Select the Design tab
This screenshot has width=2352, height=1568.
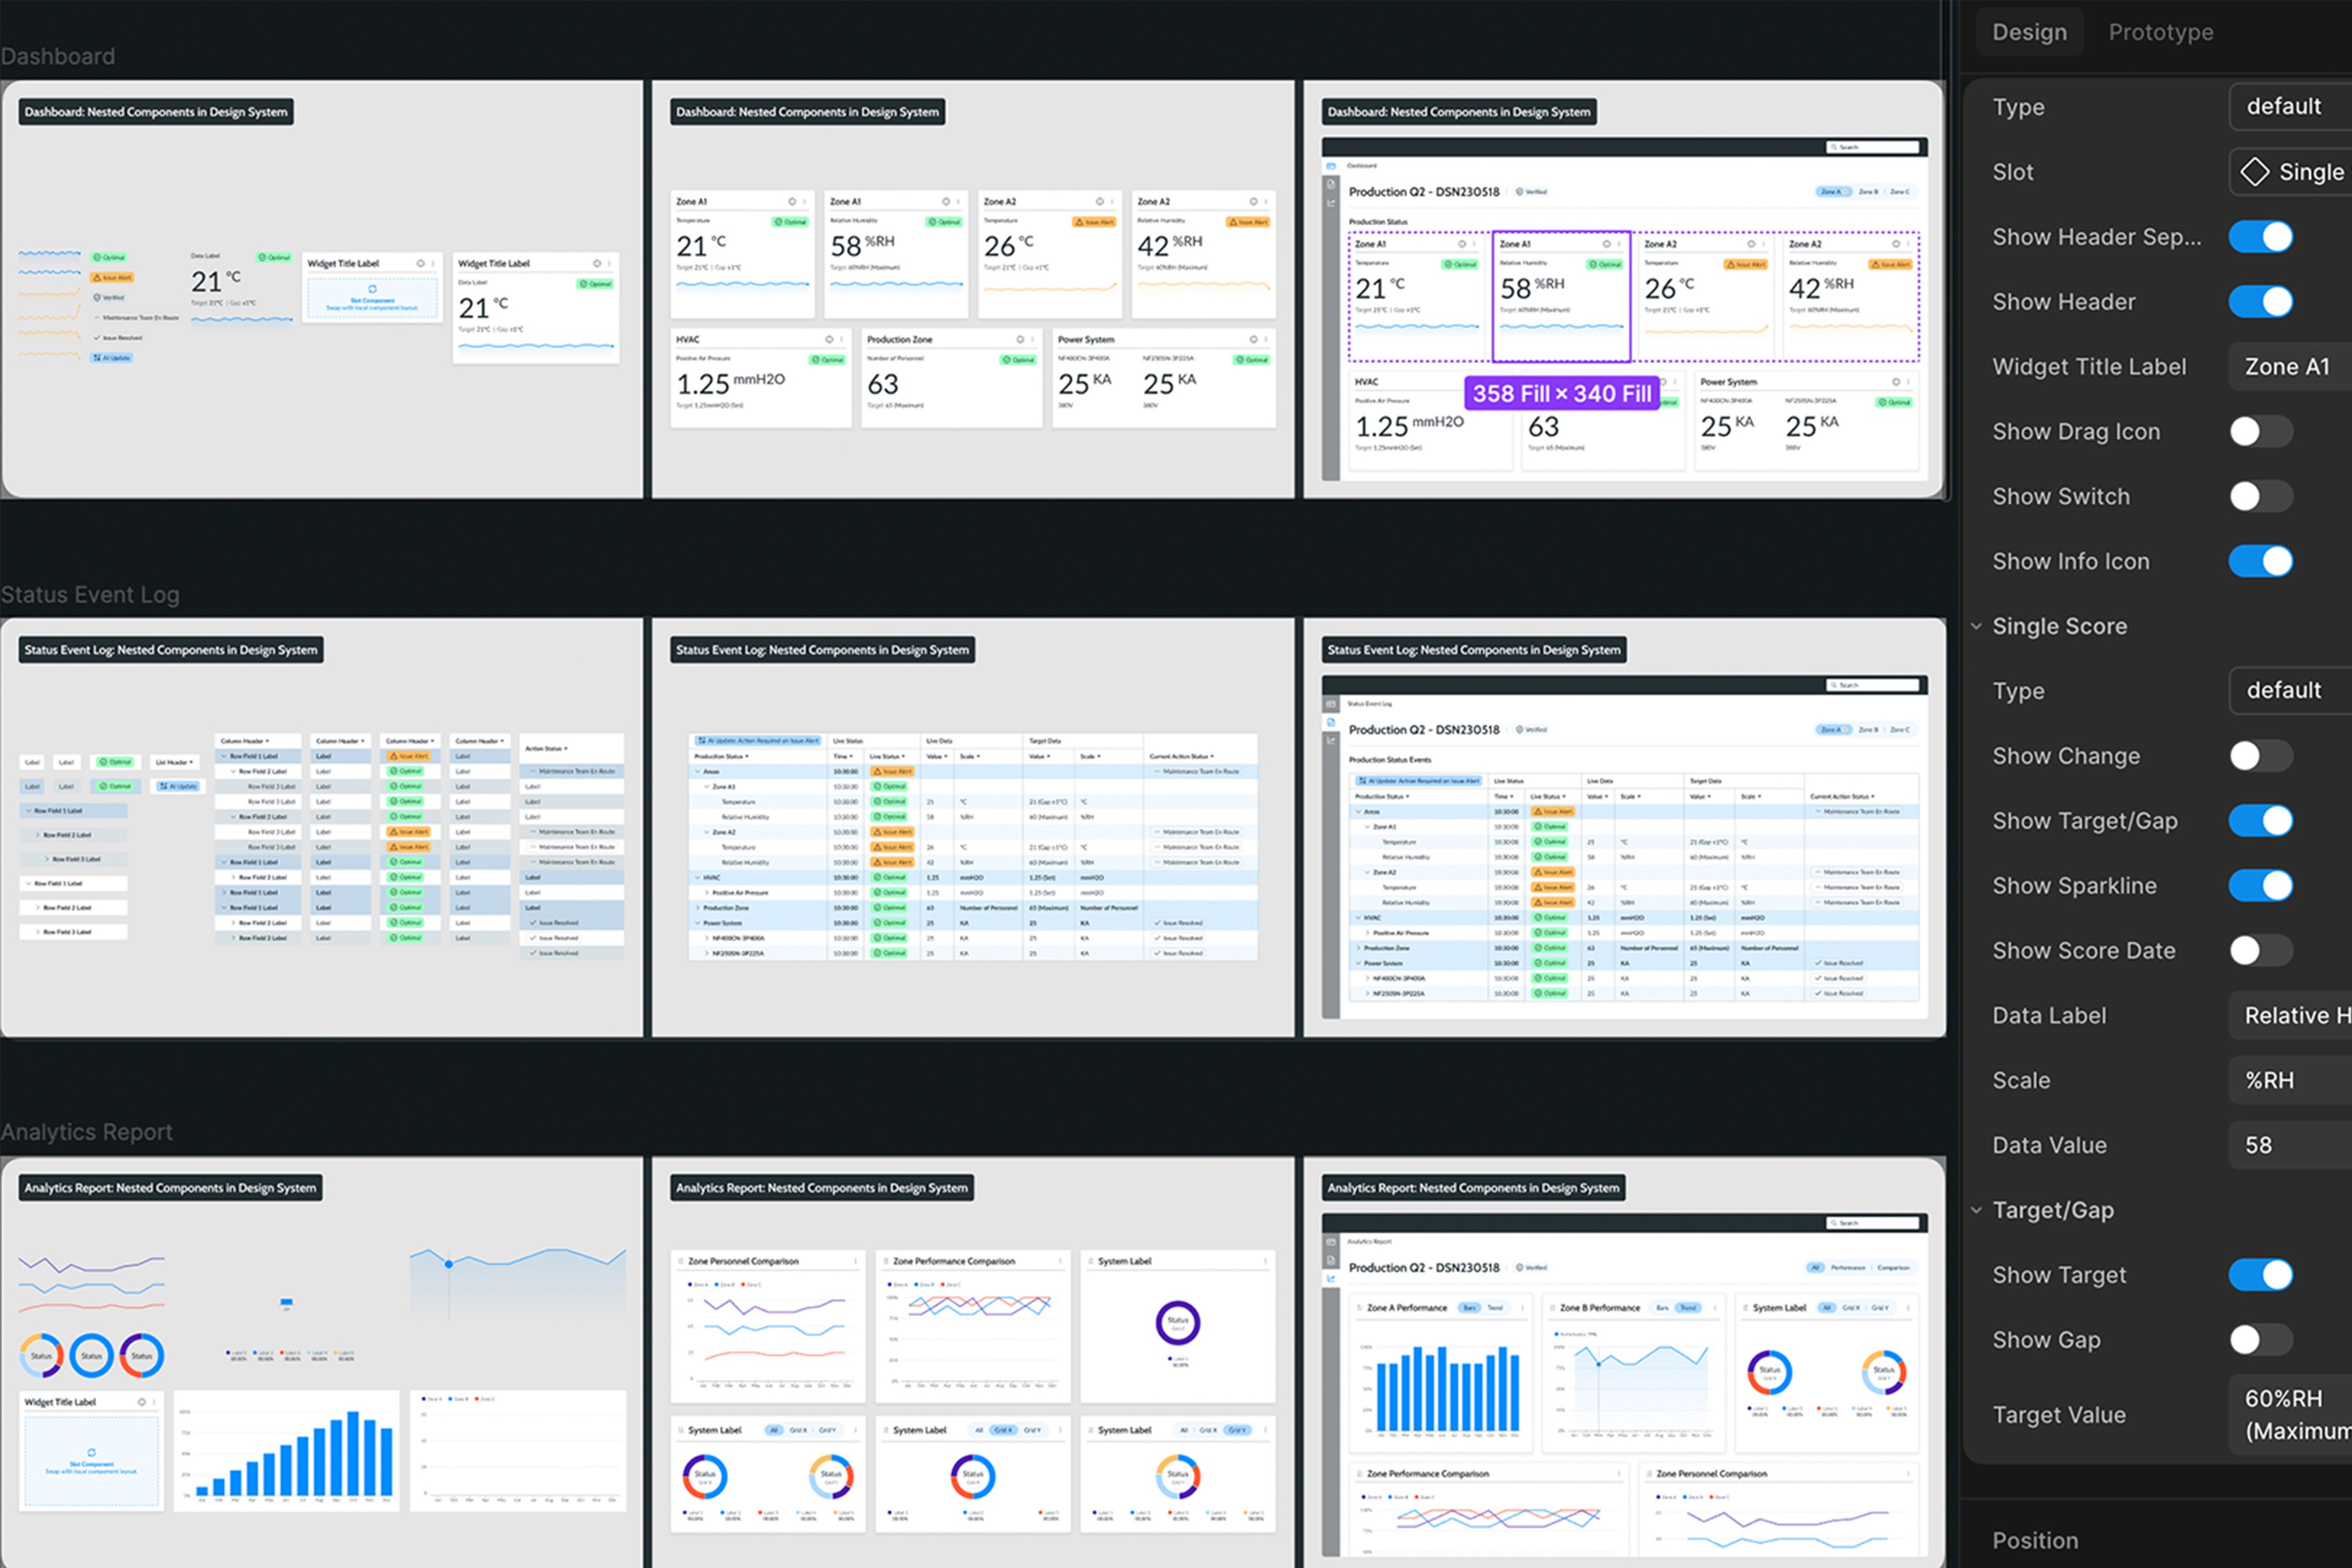pos(2029,32)
